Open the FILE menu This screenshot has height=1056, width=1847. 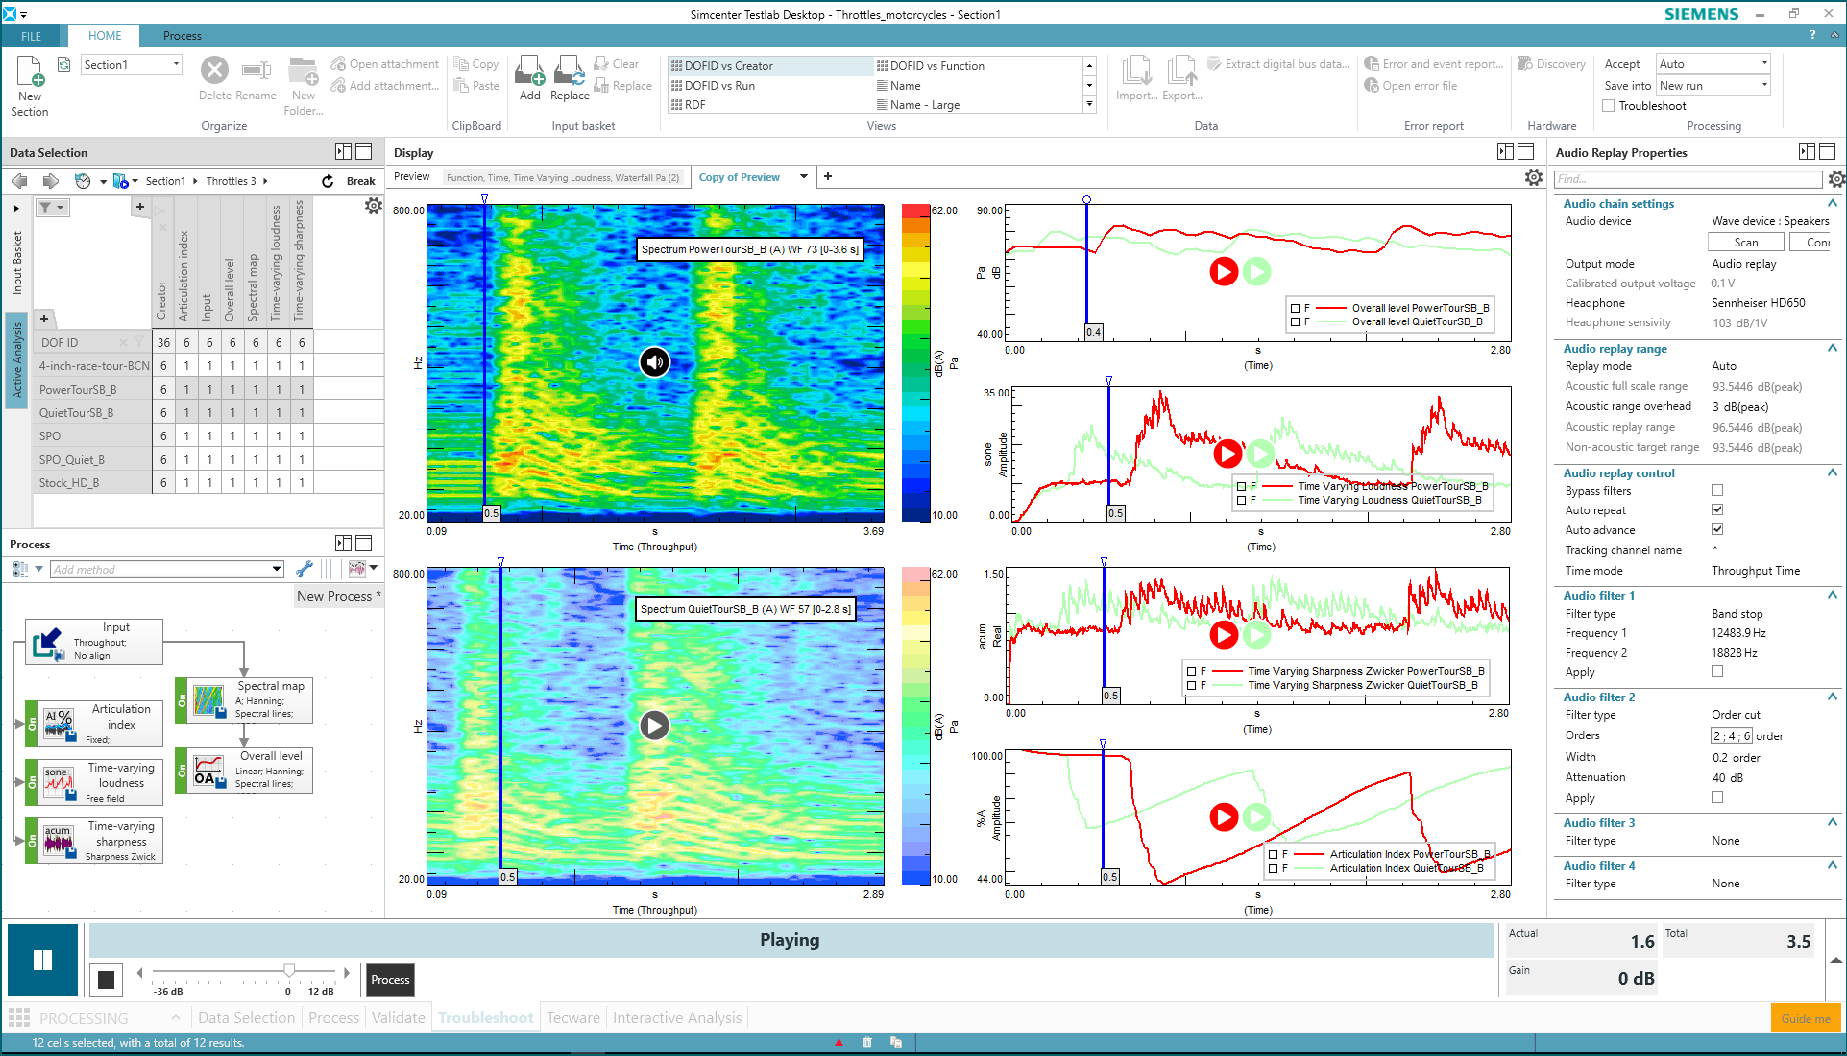click(x=31, y=36)
